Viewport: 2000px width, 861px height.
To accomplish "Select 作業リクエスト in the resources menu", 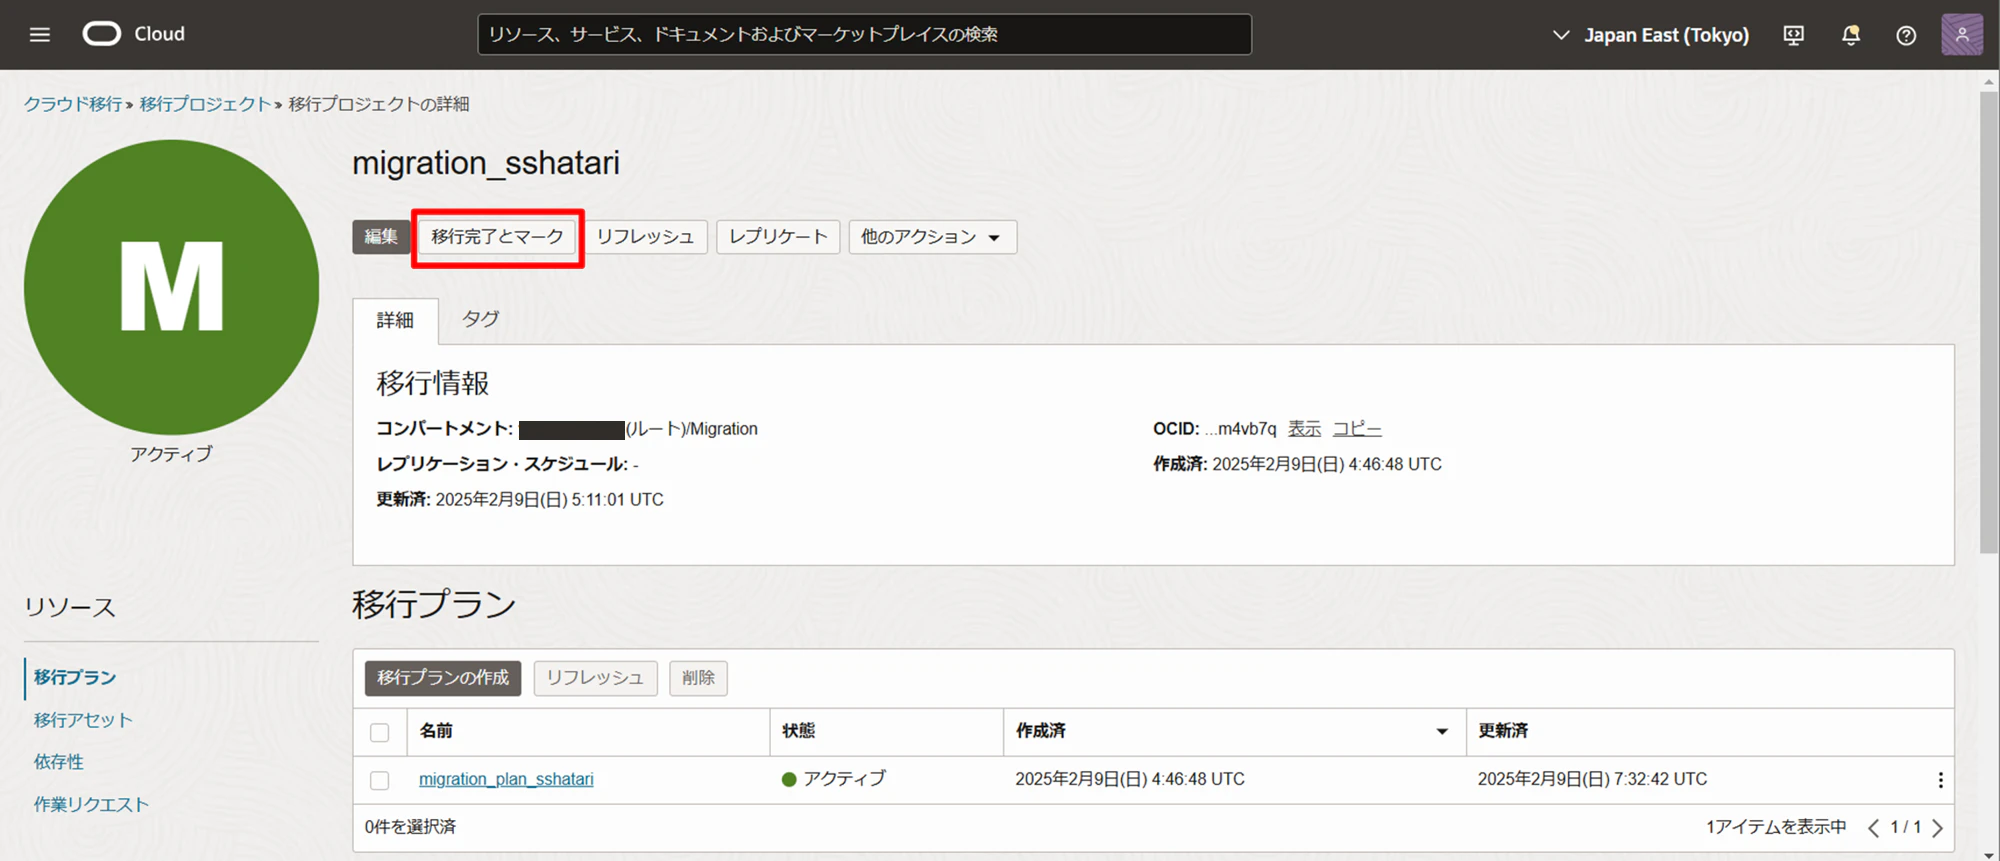I will point(91,804).
